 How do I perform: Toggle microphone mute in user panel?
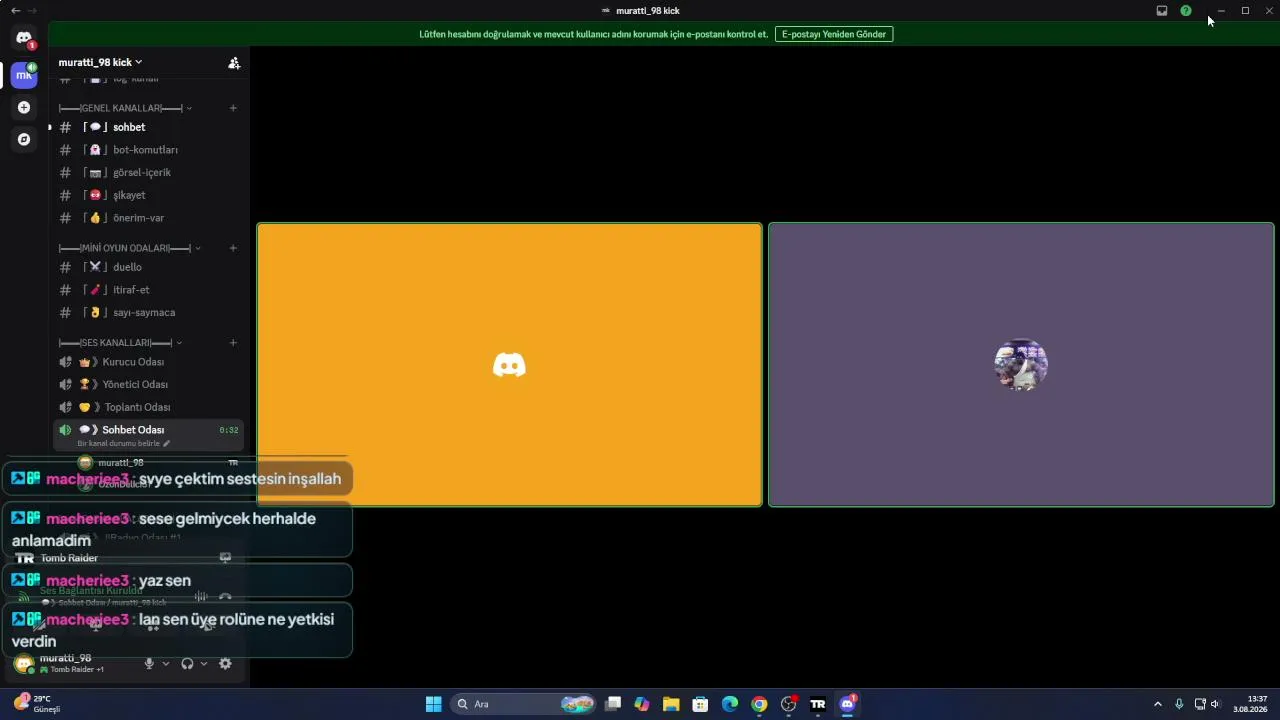tap(149, 663)
